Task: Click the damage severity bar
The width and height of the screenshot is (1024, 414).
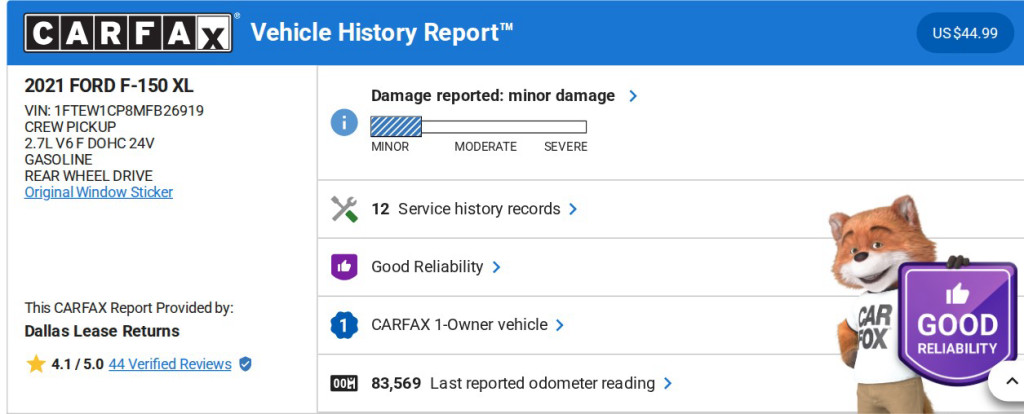Action: click(x=478, y=127)
